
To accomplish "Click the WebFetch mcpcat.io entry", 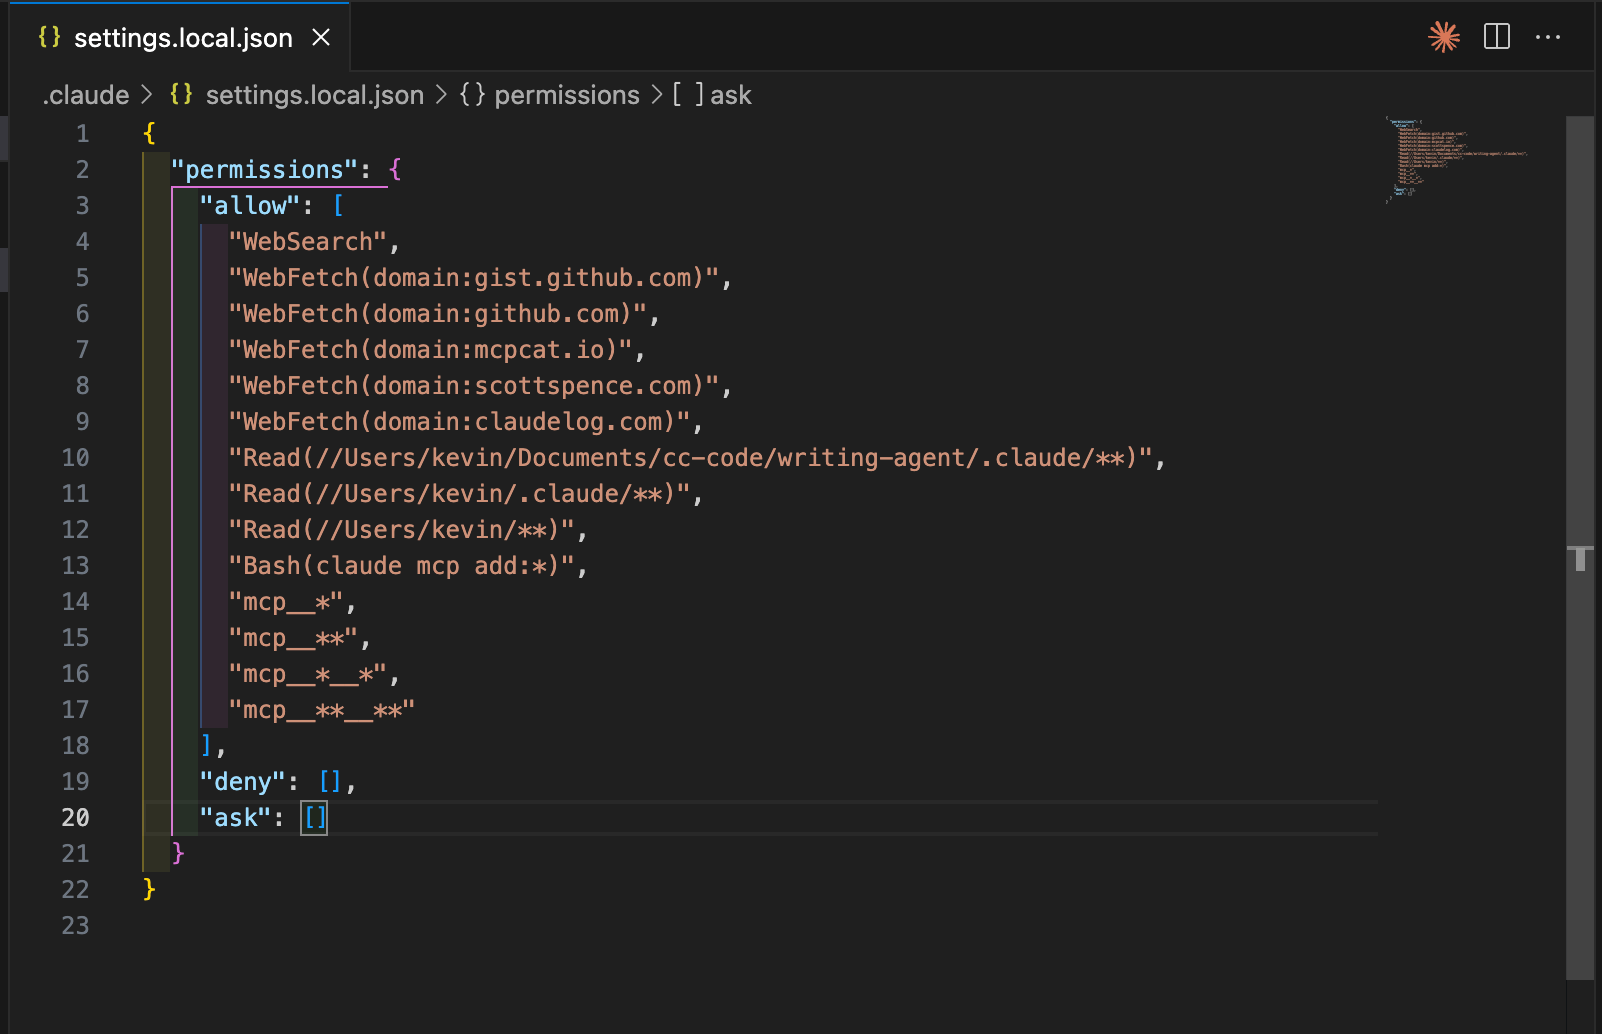I will (430, 350).
